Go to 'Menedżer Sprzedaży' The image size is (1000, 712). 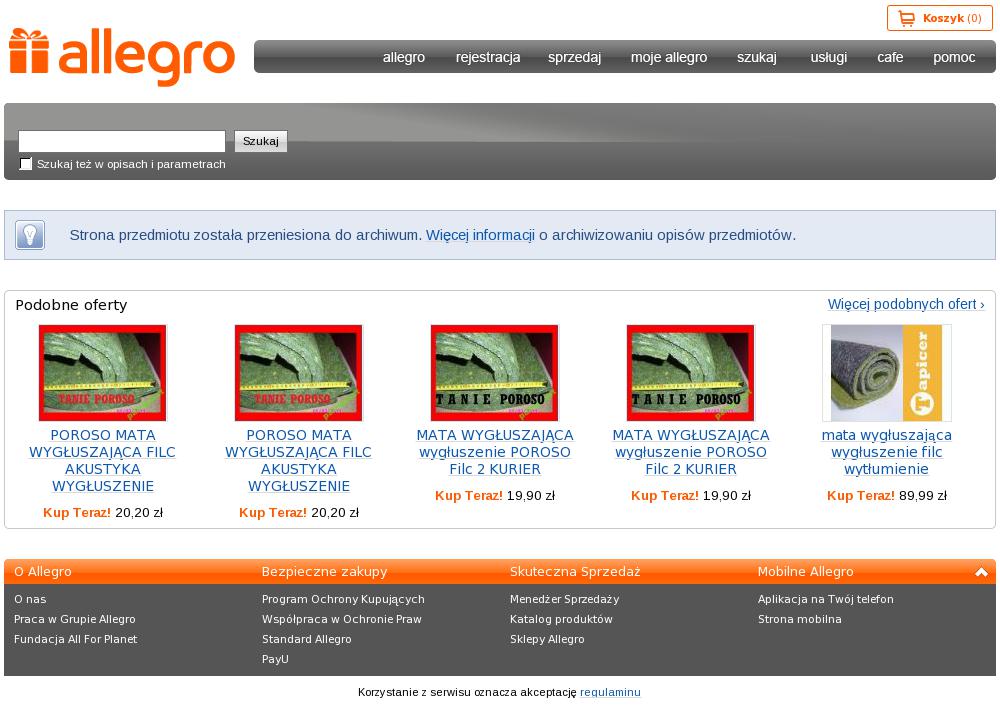[x=564, y=600]
